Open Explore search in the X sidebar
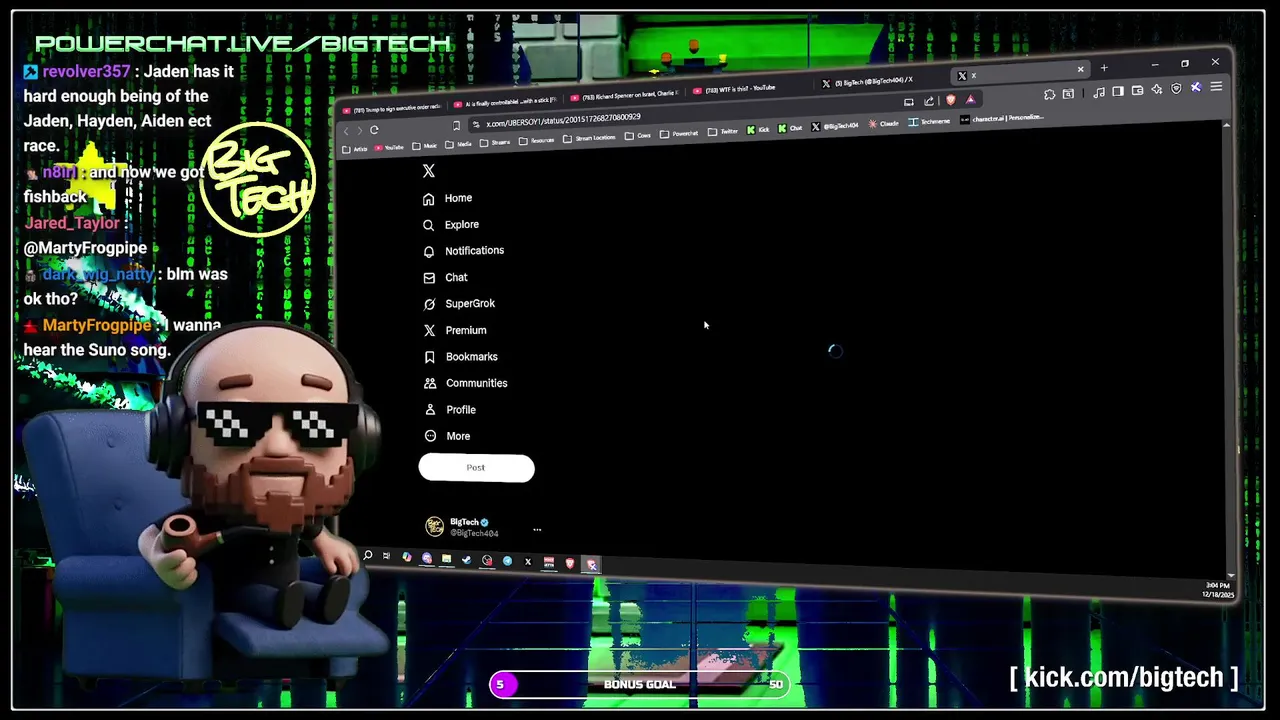Image resolution: width=1280 pixels, height=720 pixels. tap(450, 225)
